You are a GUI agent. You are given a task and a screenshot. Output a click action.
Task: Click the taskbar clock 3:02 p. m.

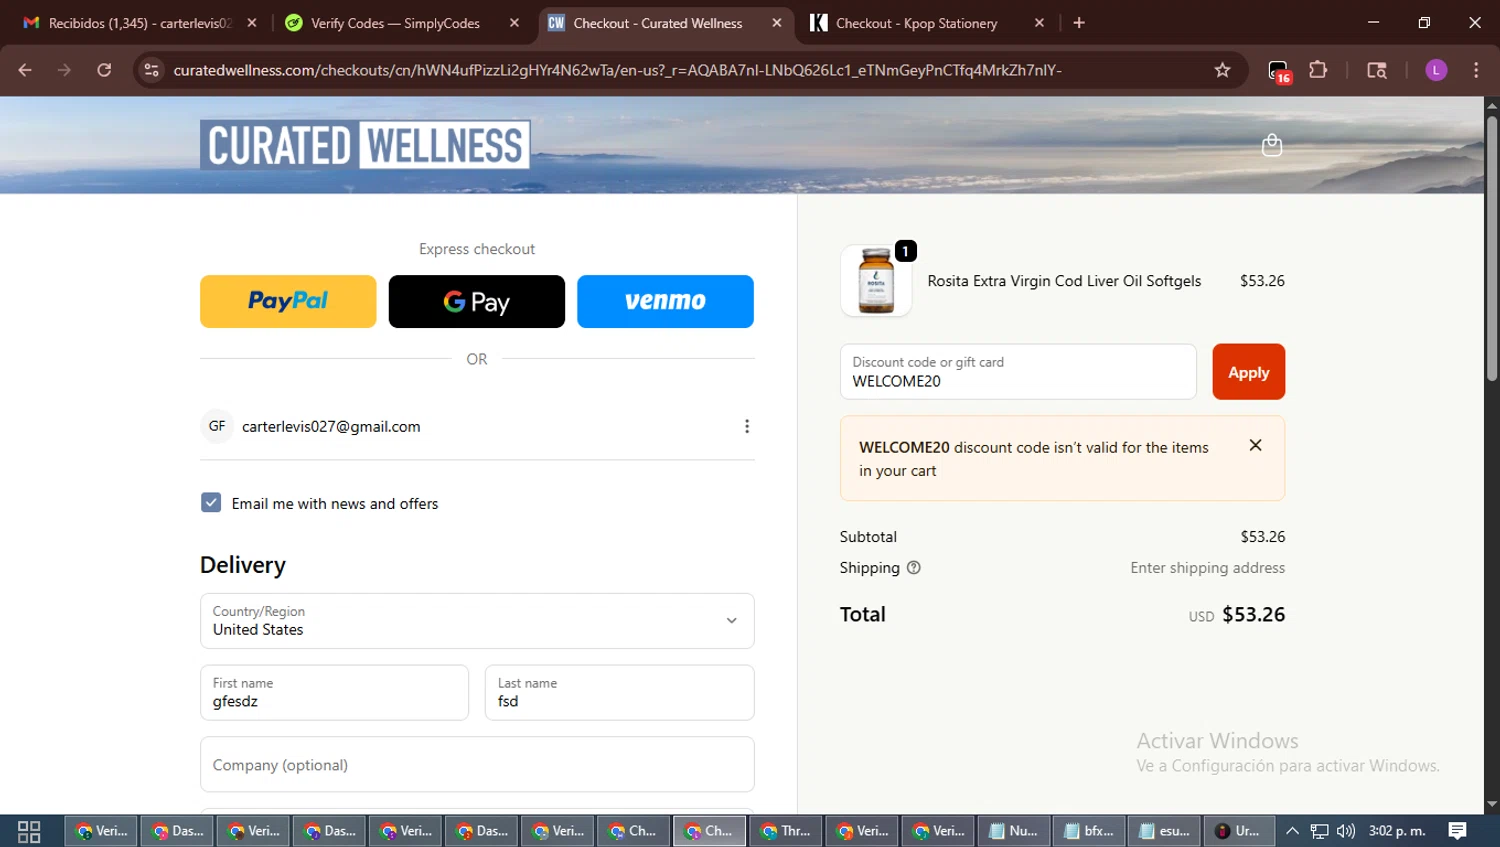(x=1397, y=831)
